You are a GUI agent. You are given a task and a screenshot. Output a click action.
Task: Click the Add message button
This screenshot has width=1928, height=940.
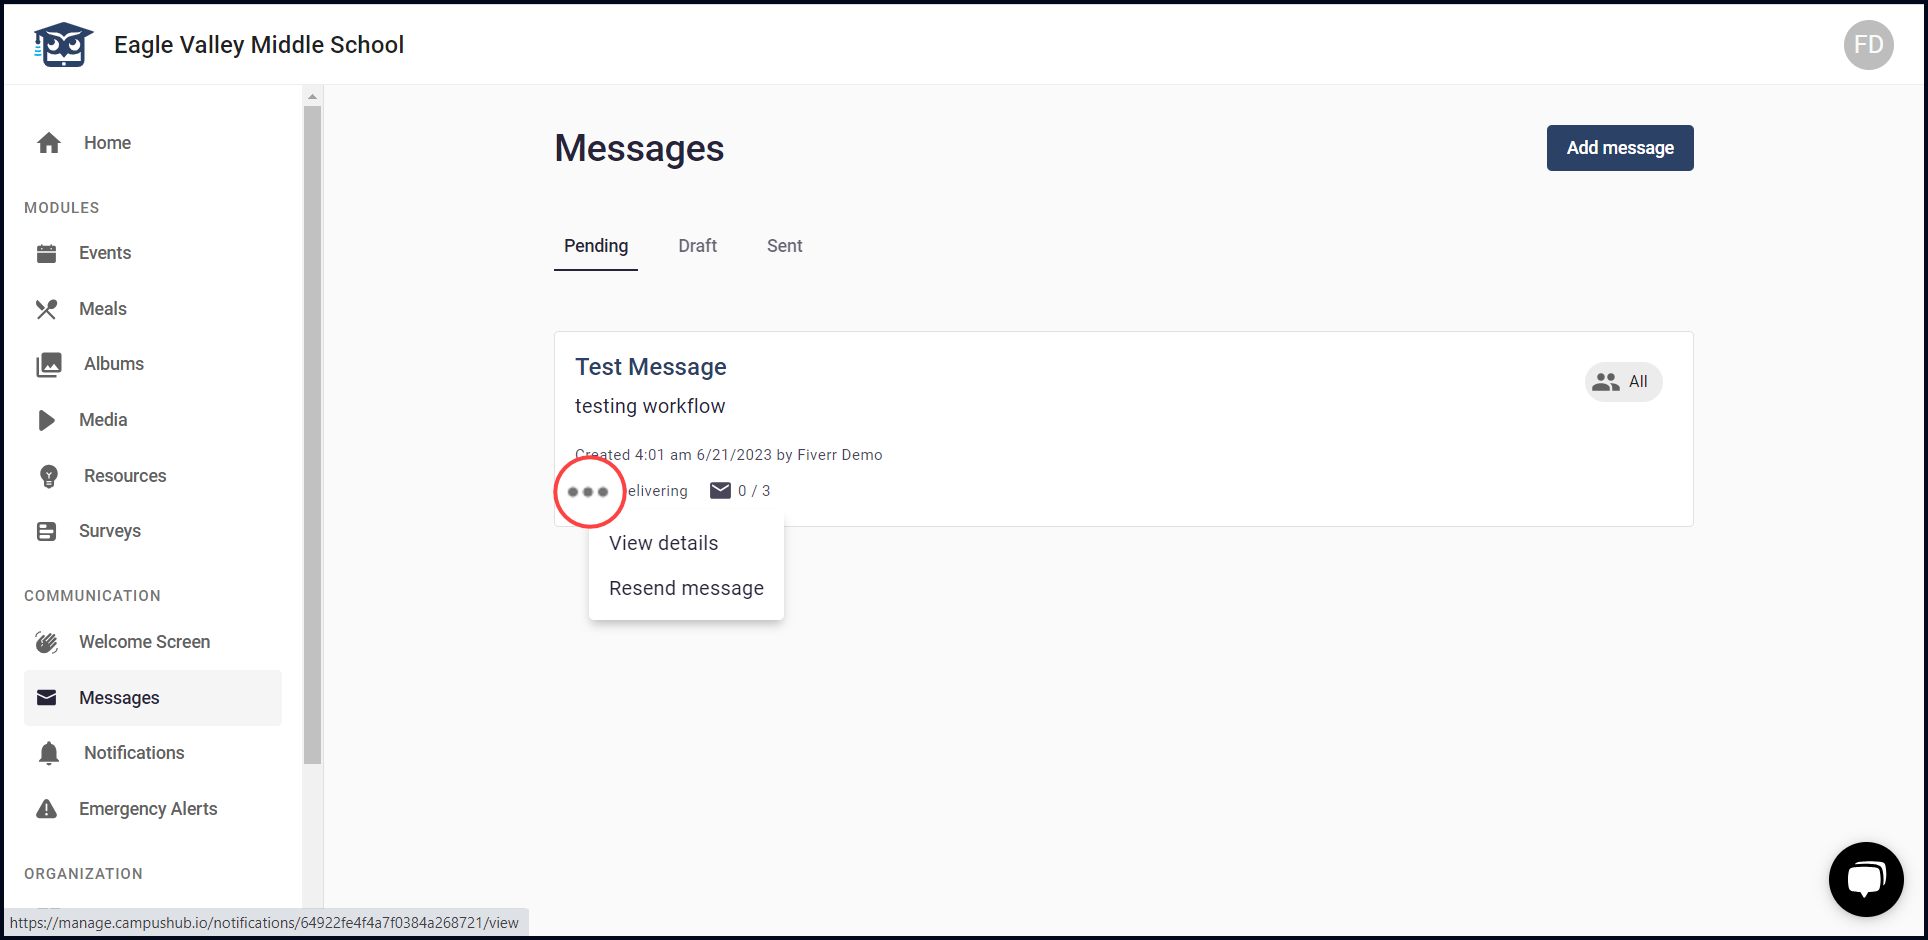(1620, 148)
